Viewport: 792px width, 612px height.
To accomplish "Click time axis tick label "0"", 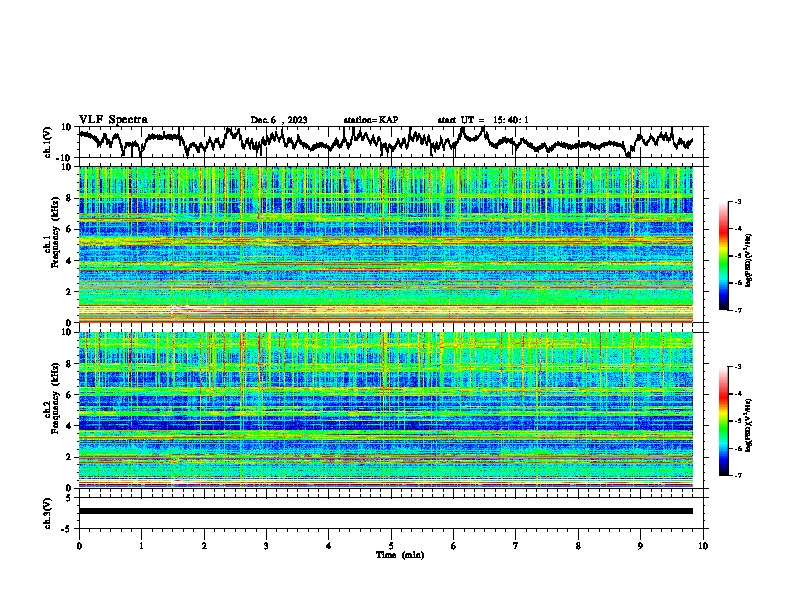I will (79, 546).
